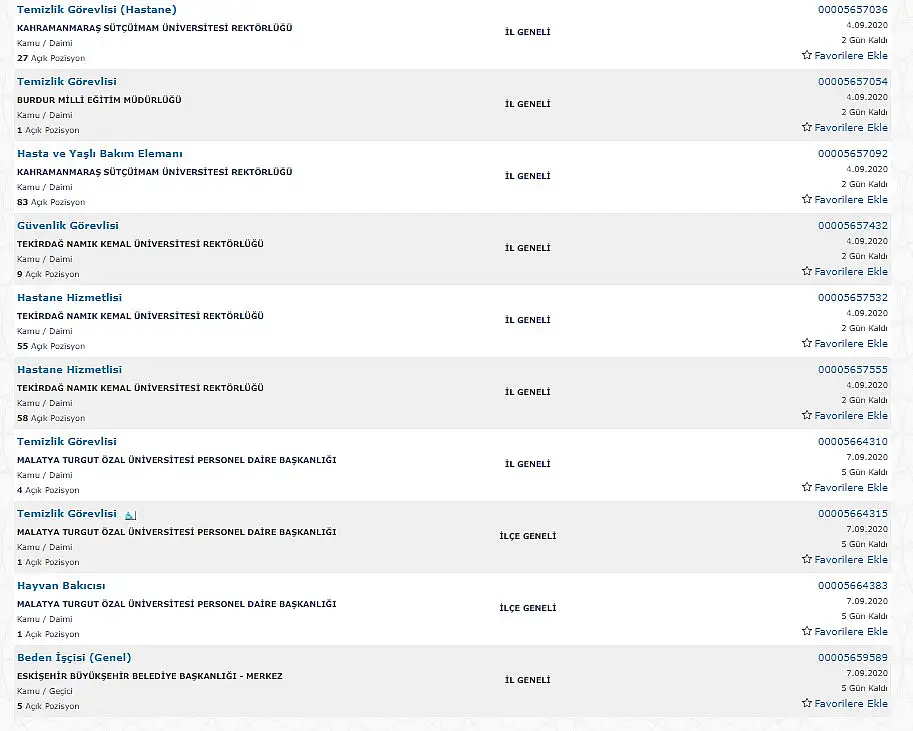The image size is (913, 731).
Task: Click the star icon on the Hayvan Bakıcısı row
Action: point(806,631)
